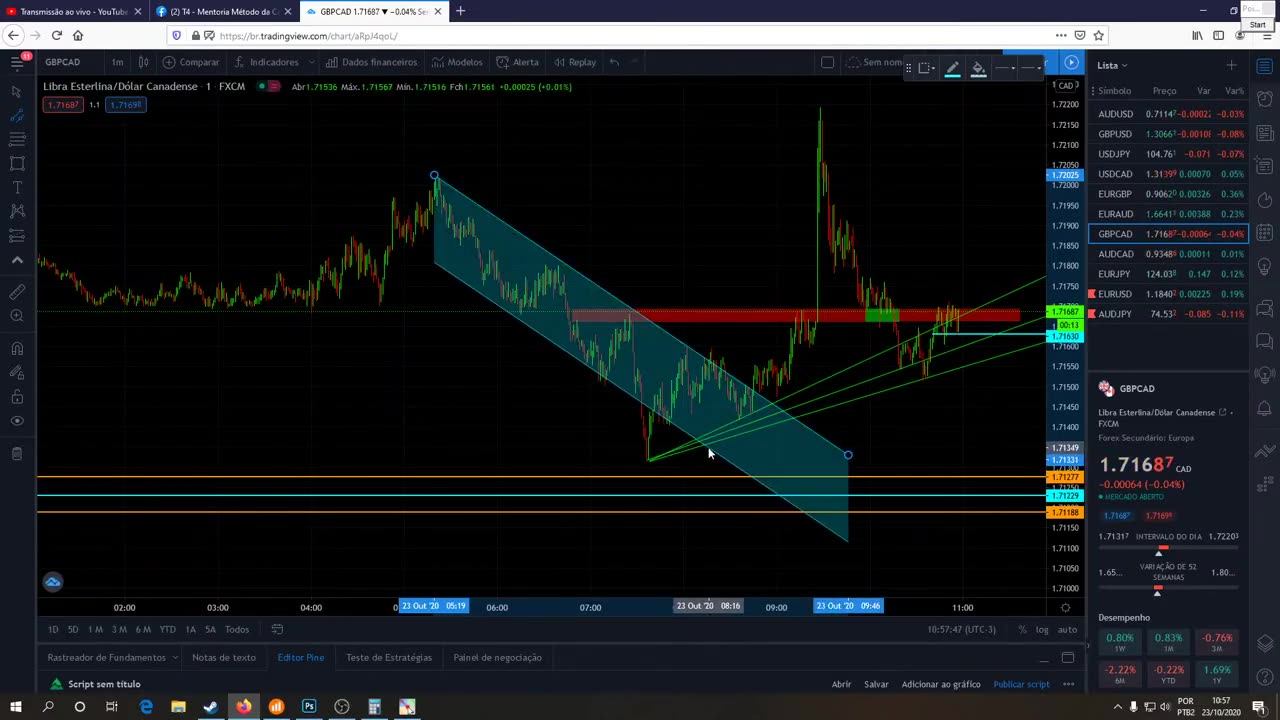Open Modelos templates

click(x=456, y=62)
